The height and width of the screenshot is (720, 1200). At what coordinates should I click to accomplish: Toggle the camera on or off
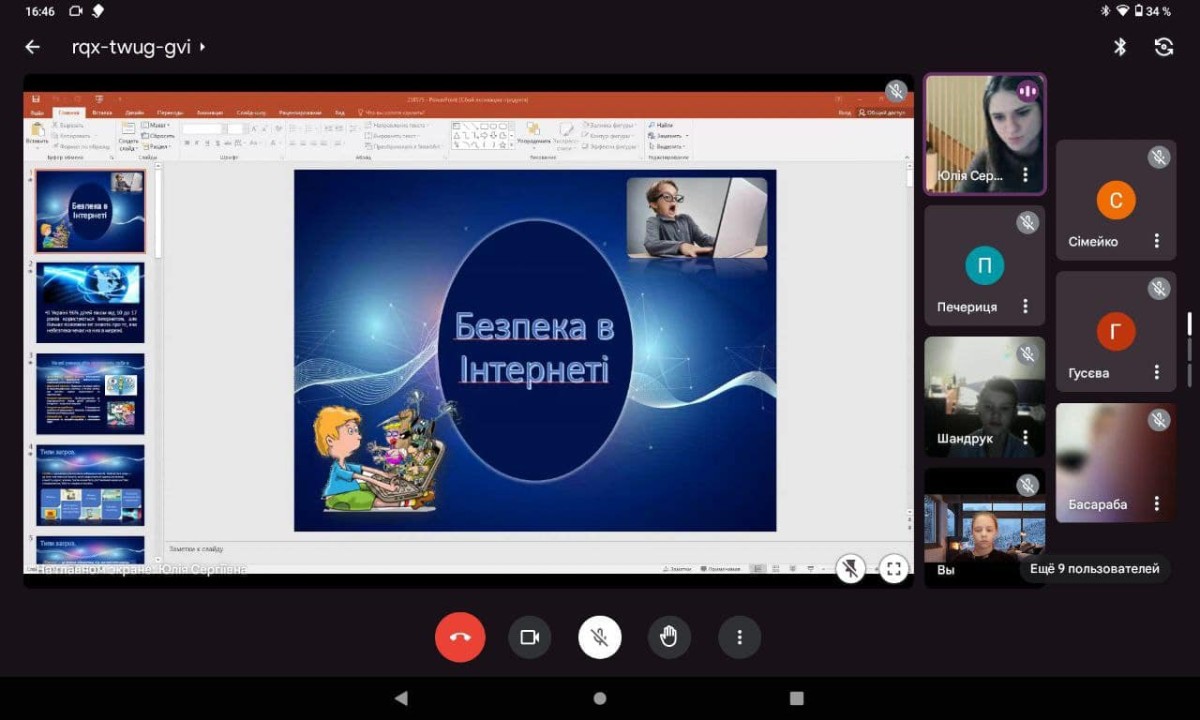(529, 637)
